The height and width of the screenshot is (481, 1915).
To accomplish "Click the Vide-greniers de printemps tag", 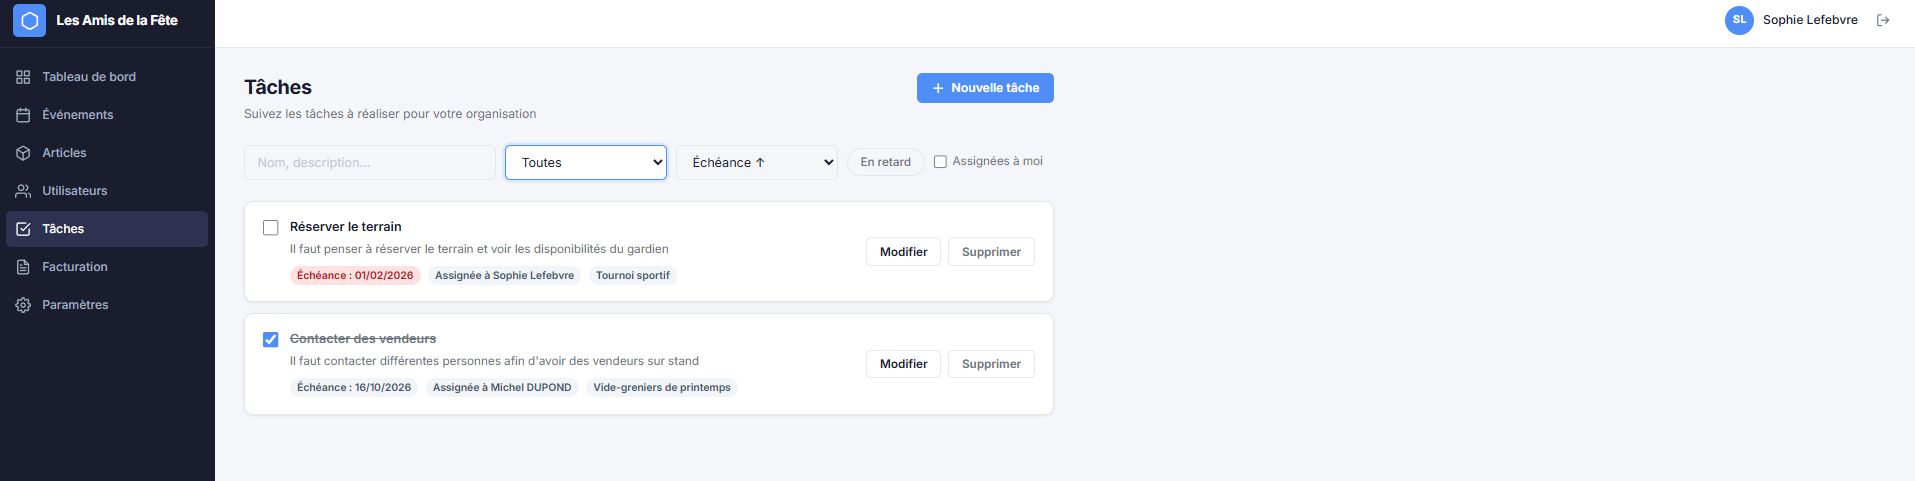I will pos(662,388).
